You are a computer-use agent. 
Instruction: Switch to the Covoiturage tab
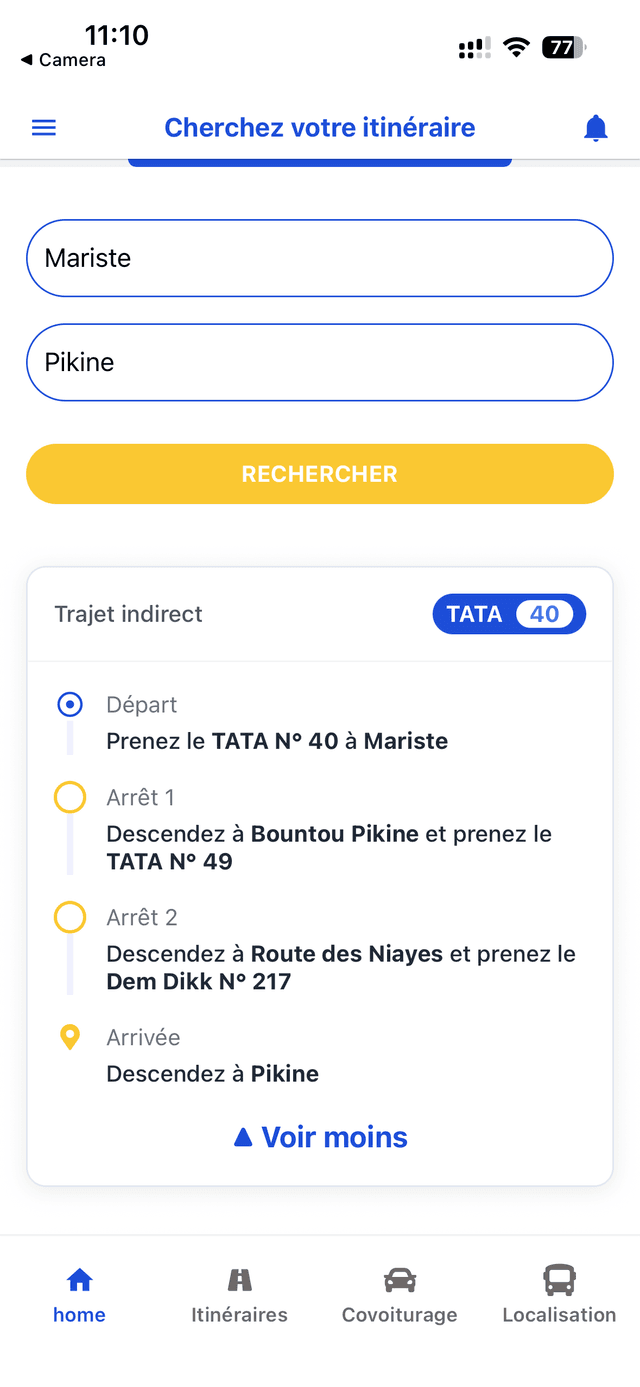click(399, 1290)
